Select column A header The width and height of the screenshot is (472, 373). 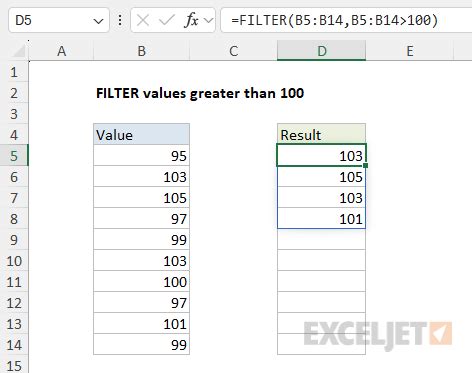pos(61,51)
